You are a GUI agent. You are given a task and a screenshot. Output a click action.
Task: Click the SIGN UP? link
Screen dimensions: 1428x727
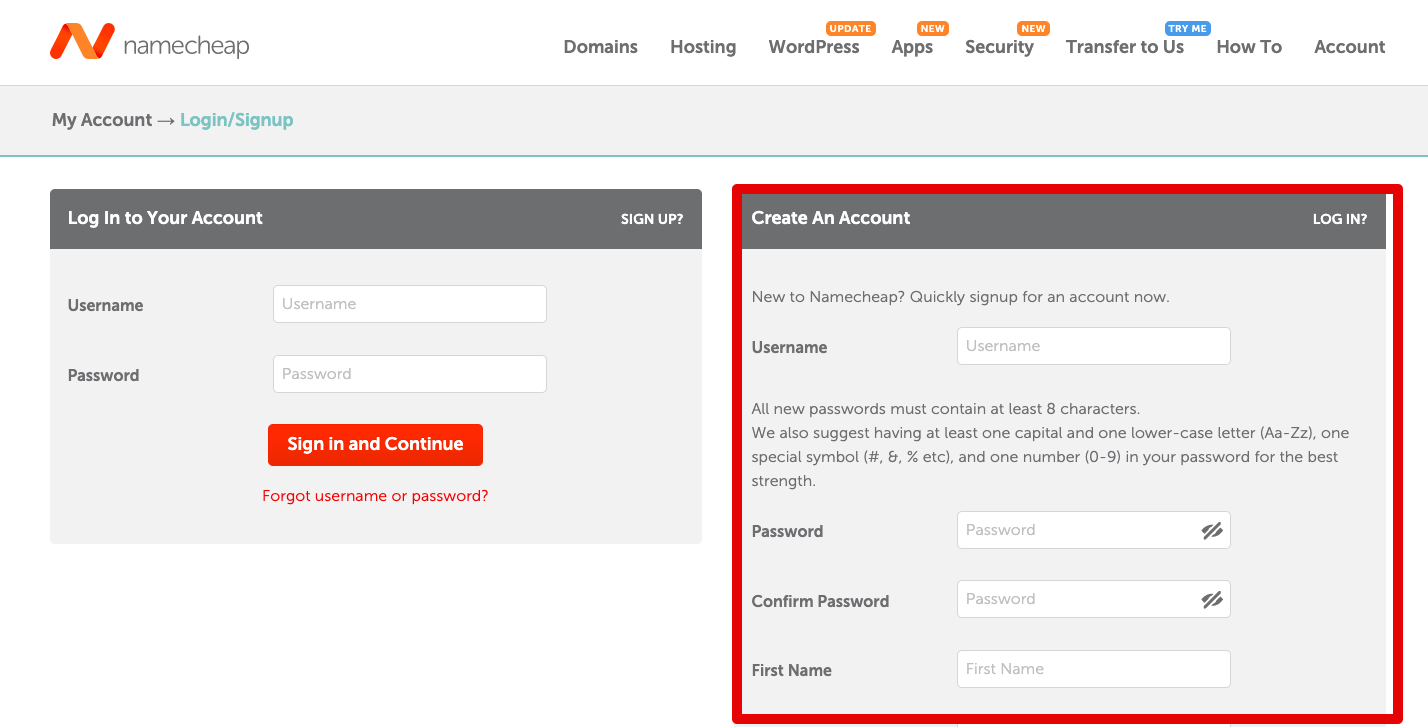coord(652,219)
